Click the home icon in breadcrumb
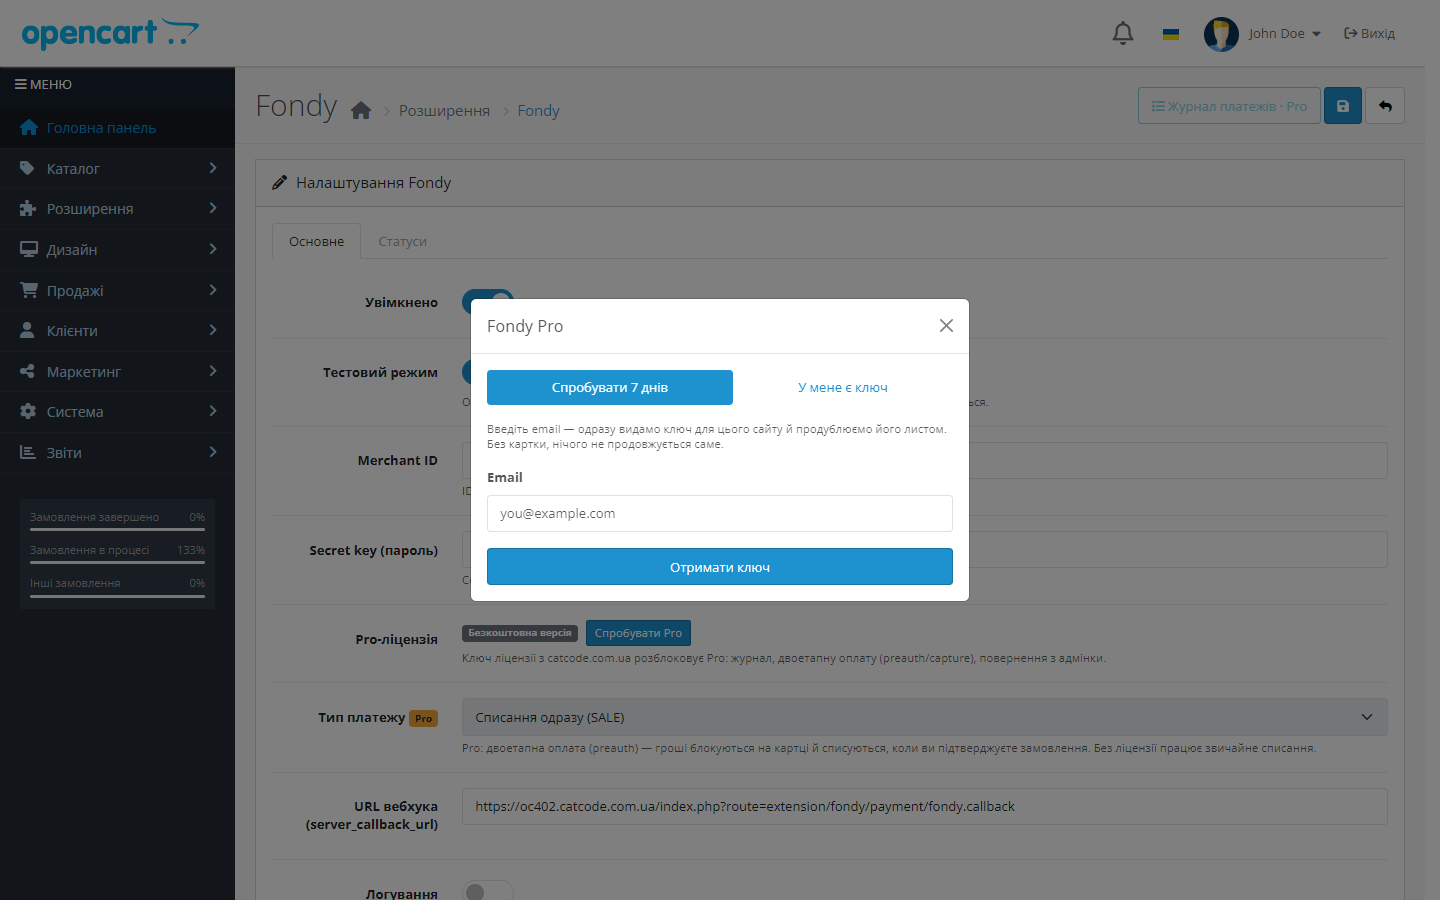 pyautogui.click(x=361, y=110)
